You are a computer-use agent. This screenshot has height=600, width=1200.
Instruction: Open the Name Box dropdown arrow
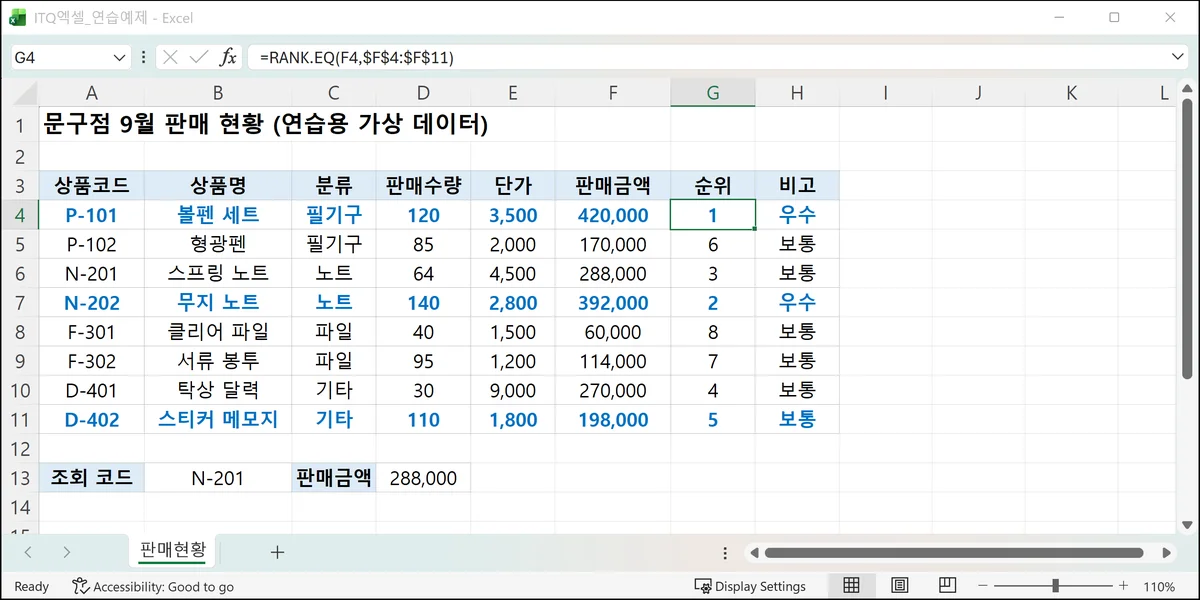pyautogui.click(x=120, y=58)
